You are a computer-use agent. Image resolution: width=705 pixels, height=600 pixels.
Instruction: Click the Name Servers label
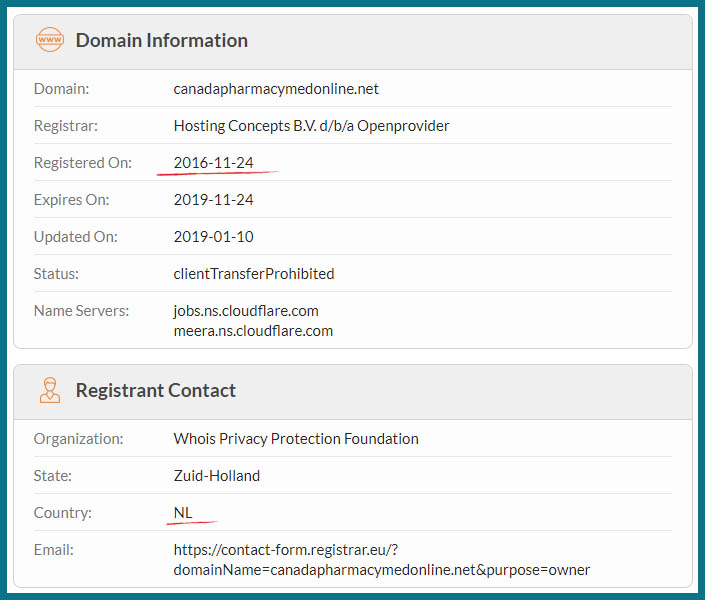[81, 311]
